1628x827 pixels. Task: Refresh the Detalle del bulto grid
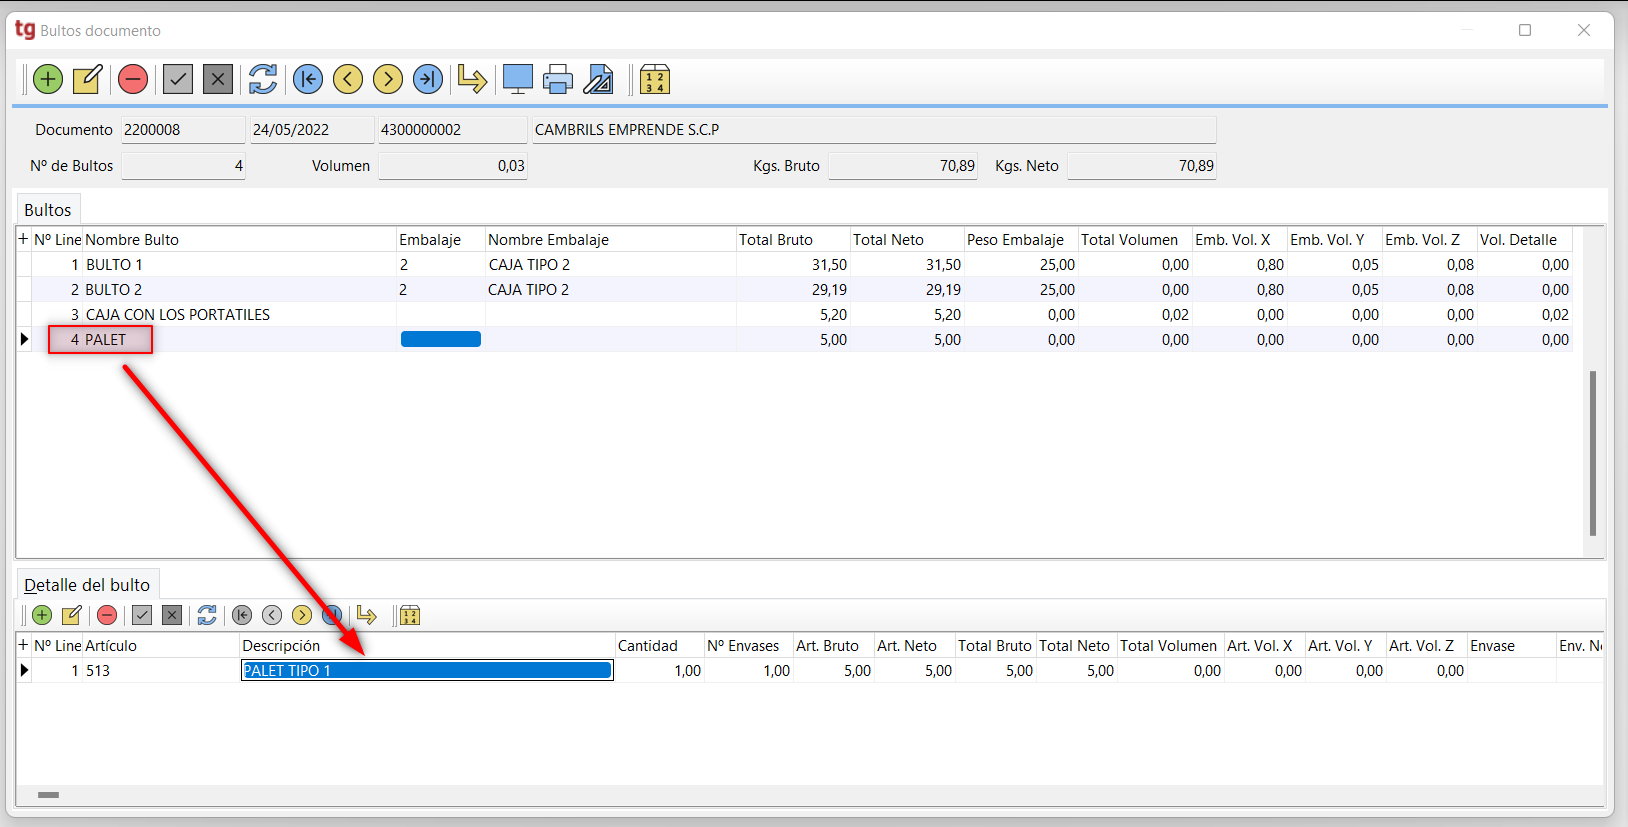207,615
